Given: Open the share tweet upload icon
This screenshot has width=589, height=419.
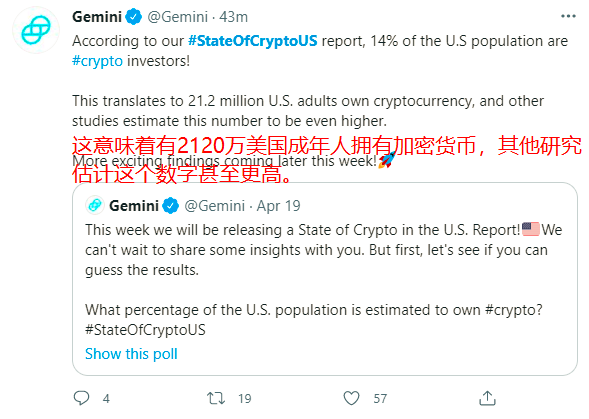Looking at the screenshot, I should coord(487,398).
